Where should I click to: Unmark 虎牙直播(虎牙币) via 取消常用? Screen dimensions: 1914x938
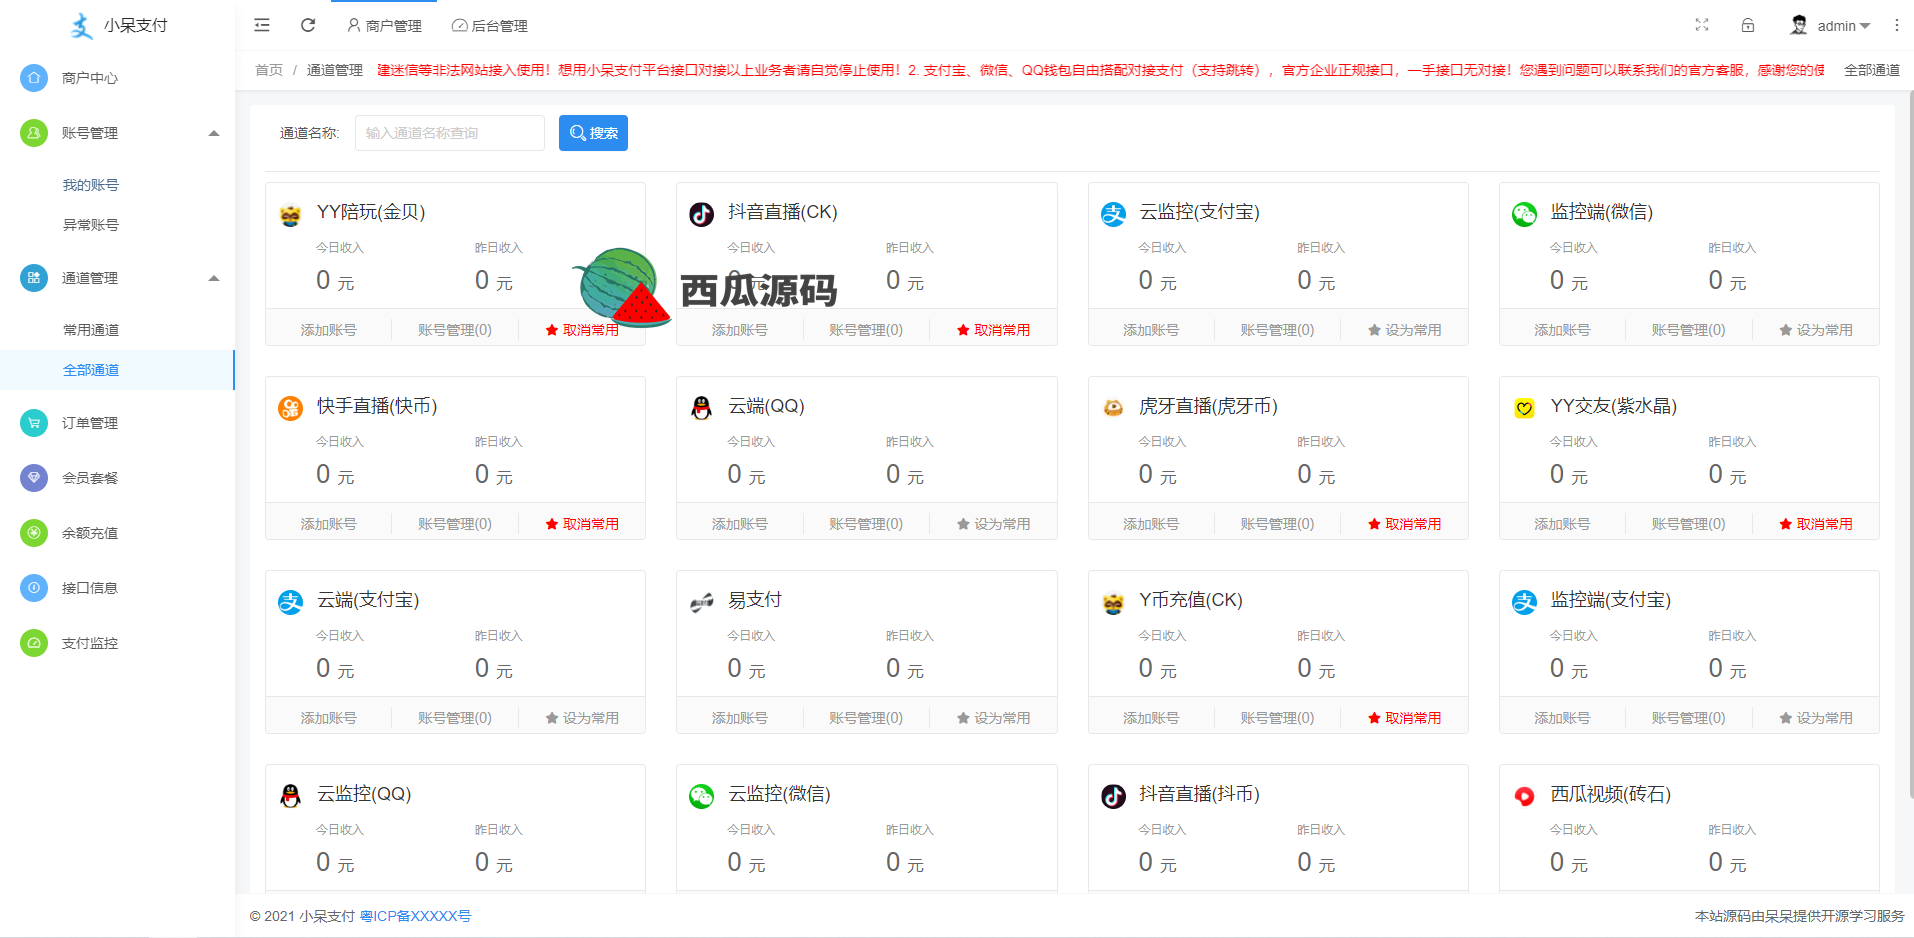[1404, 524]
